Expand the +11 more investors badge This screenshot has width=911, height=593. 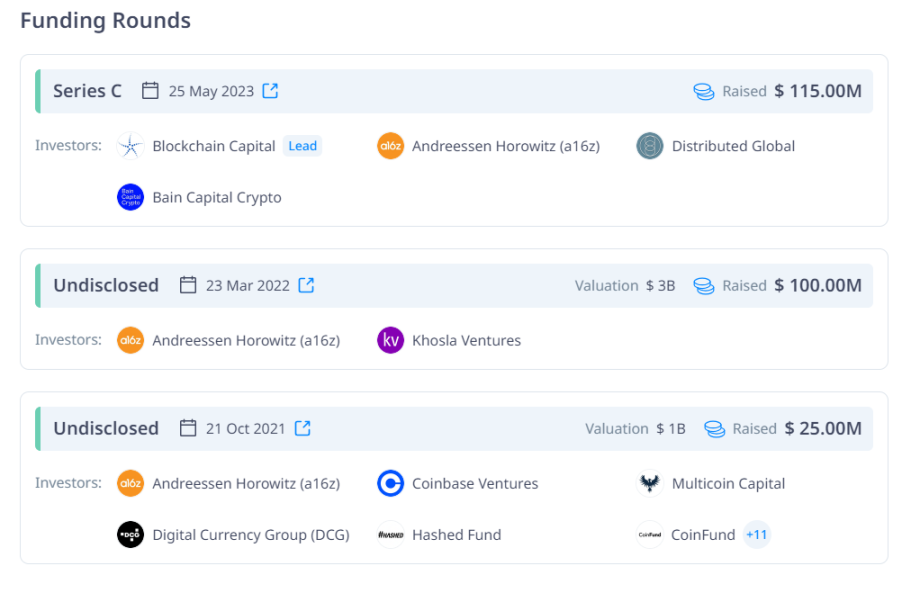tap(756, 534)
